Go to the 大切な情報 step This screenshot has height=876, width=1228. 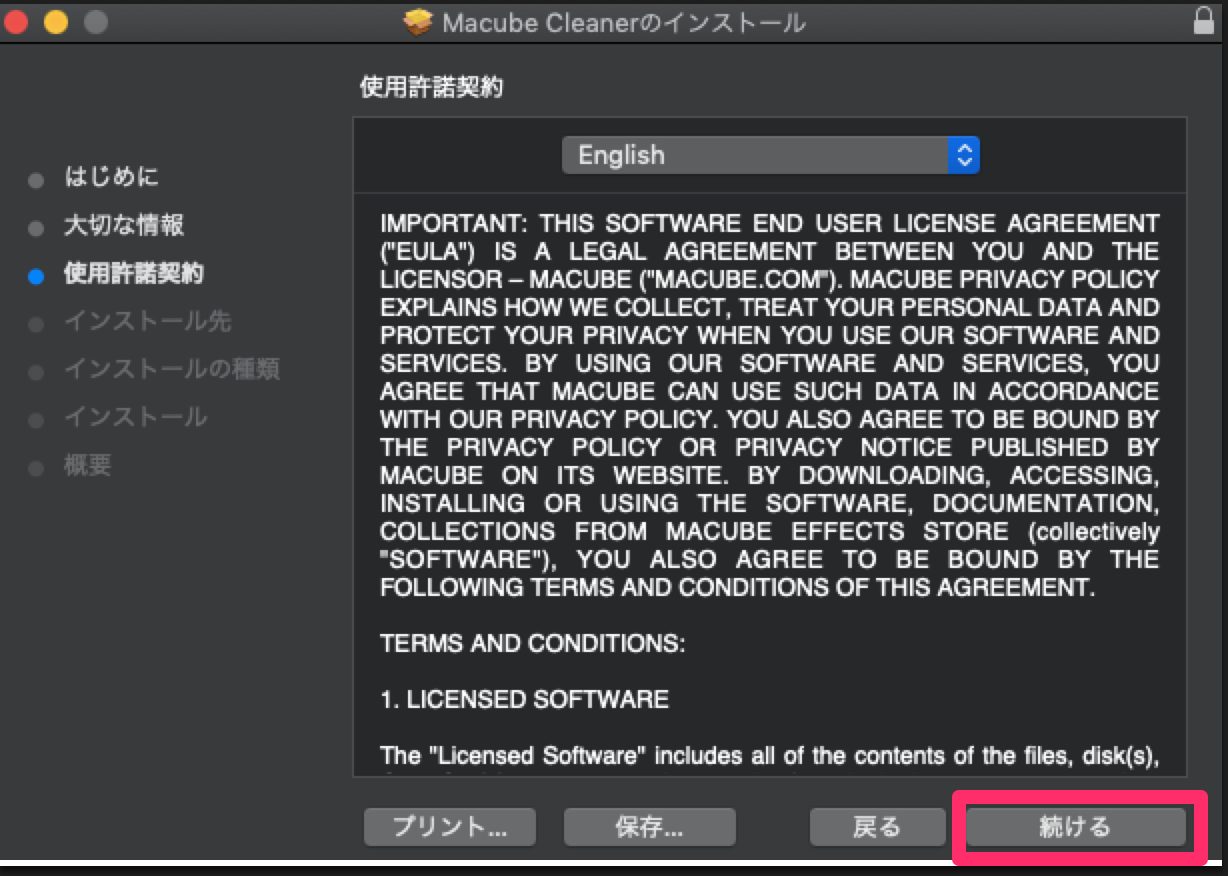pos(124,226)
